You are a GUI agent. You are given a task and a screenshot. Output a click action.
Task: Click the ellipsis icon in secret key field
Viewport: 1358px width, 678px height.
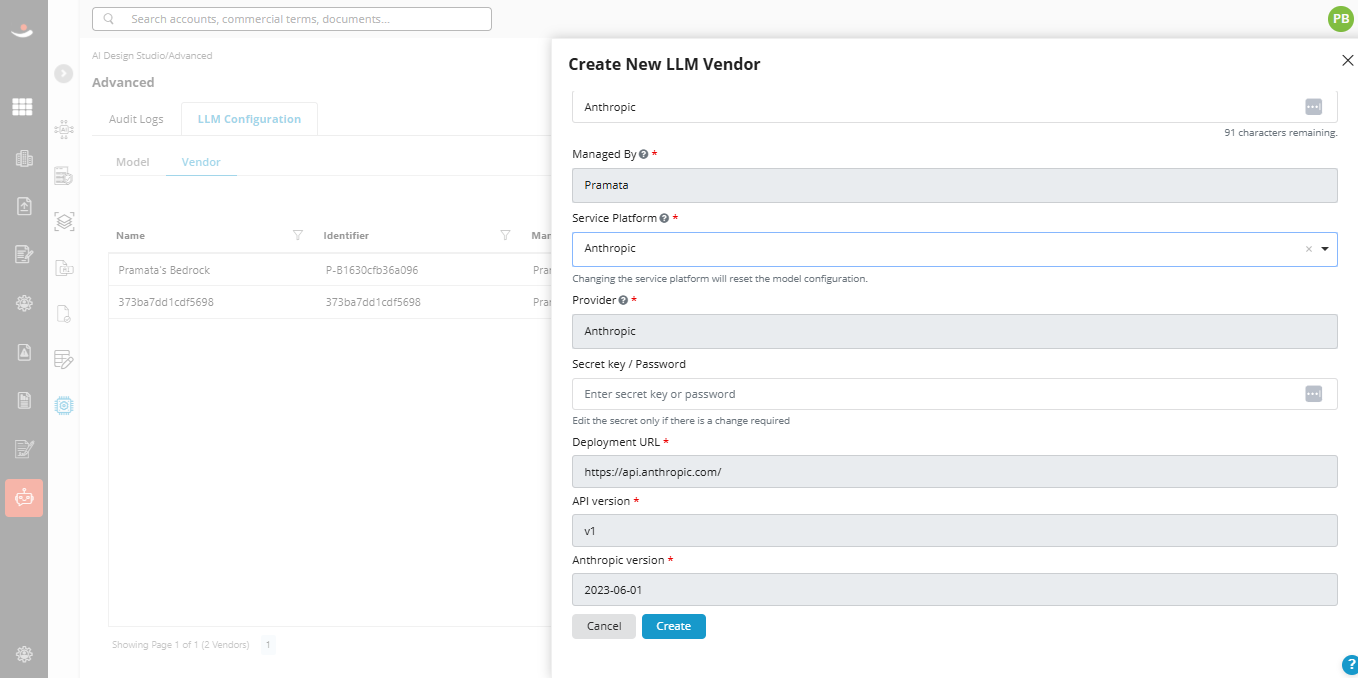click(x=1313, y=394)
